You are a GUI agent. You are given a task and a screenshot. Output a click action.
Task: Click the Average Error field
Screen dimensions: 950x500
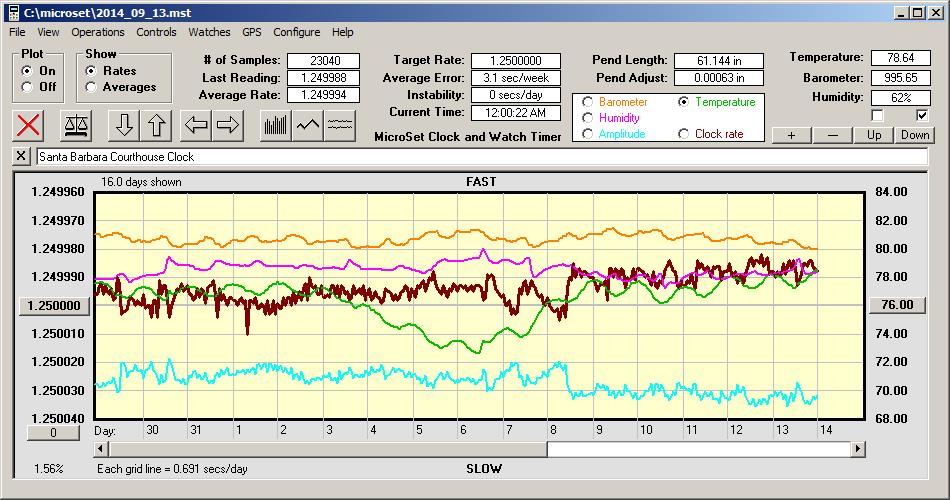point(516,78)
